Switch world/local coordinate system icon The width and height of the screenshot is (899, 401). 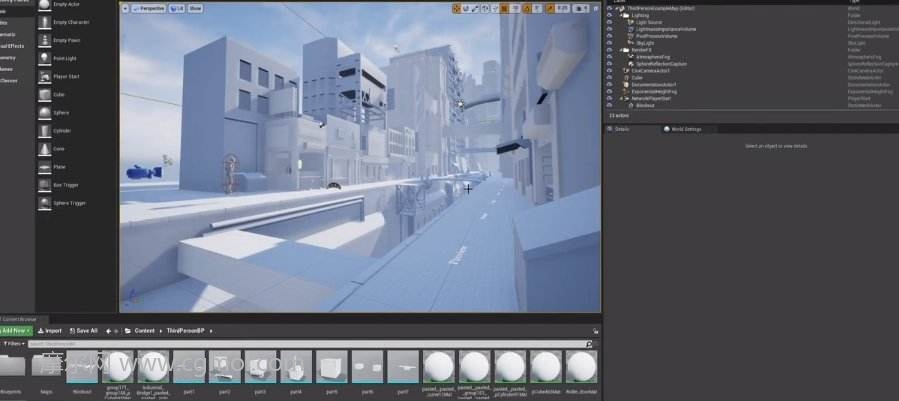click(x=485, y=9)
